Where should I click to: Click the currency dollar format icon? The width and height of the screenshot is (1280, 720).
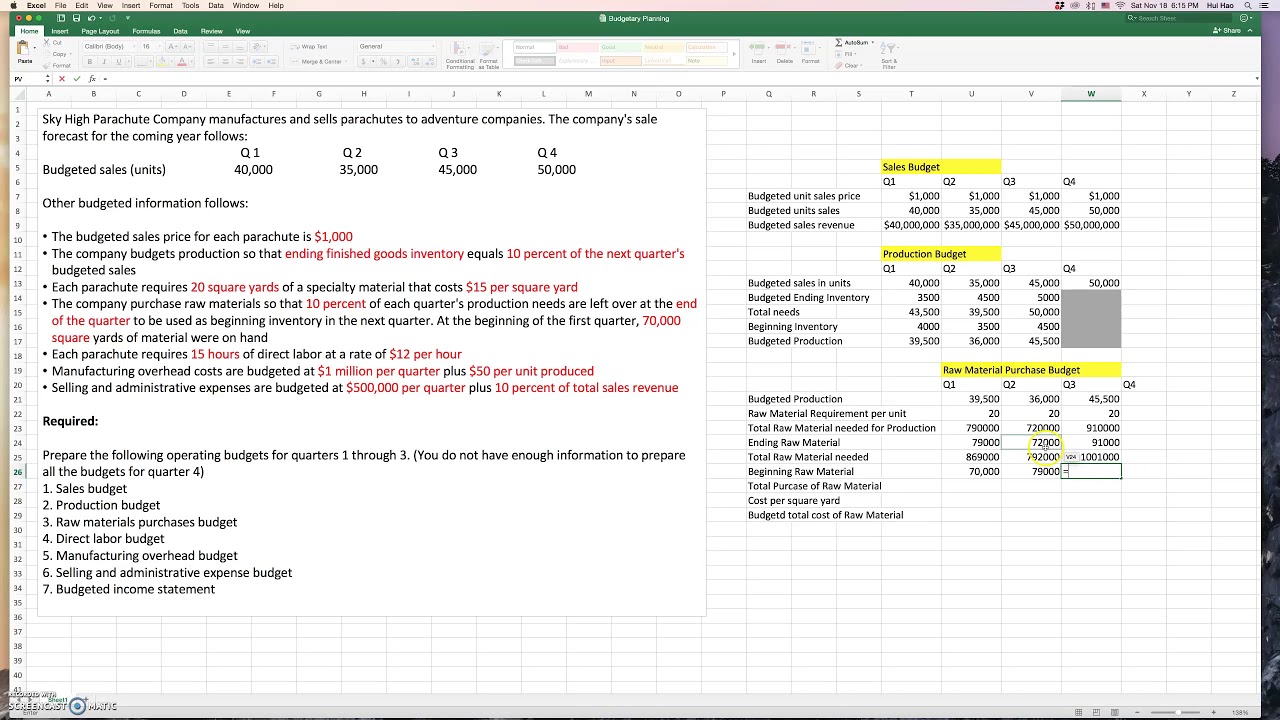(364, 62)
